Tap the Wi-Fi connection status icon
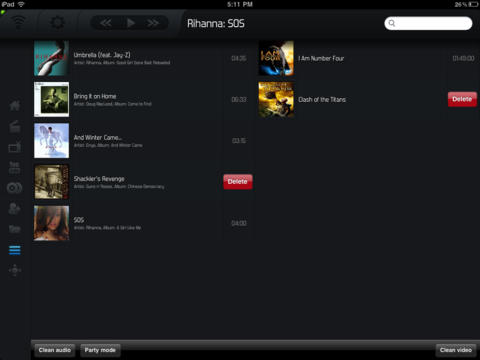The image size is (480, 360). pyautogui.click(x=18, y=22)
